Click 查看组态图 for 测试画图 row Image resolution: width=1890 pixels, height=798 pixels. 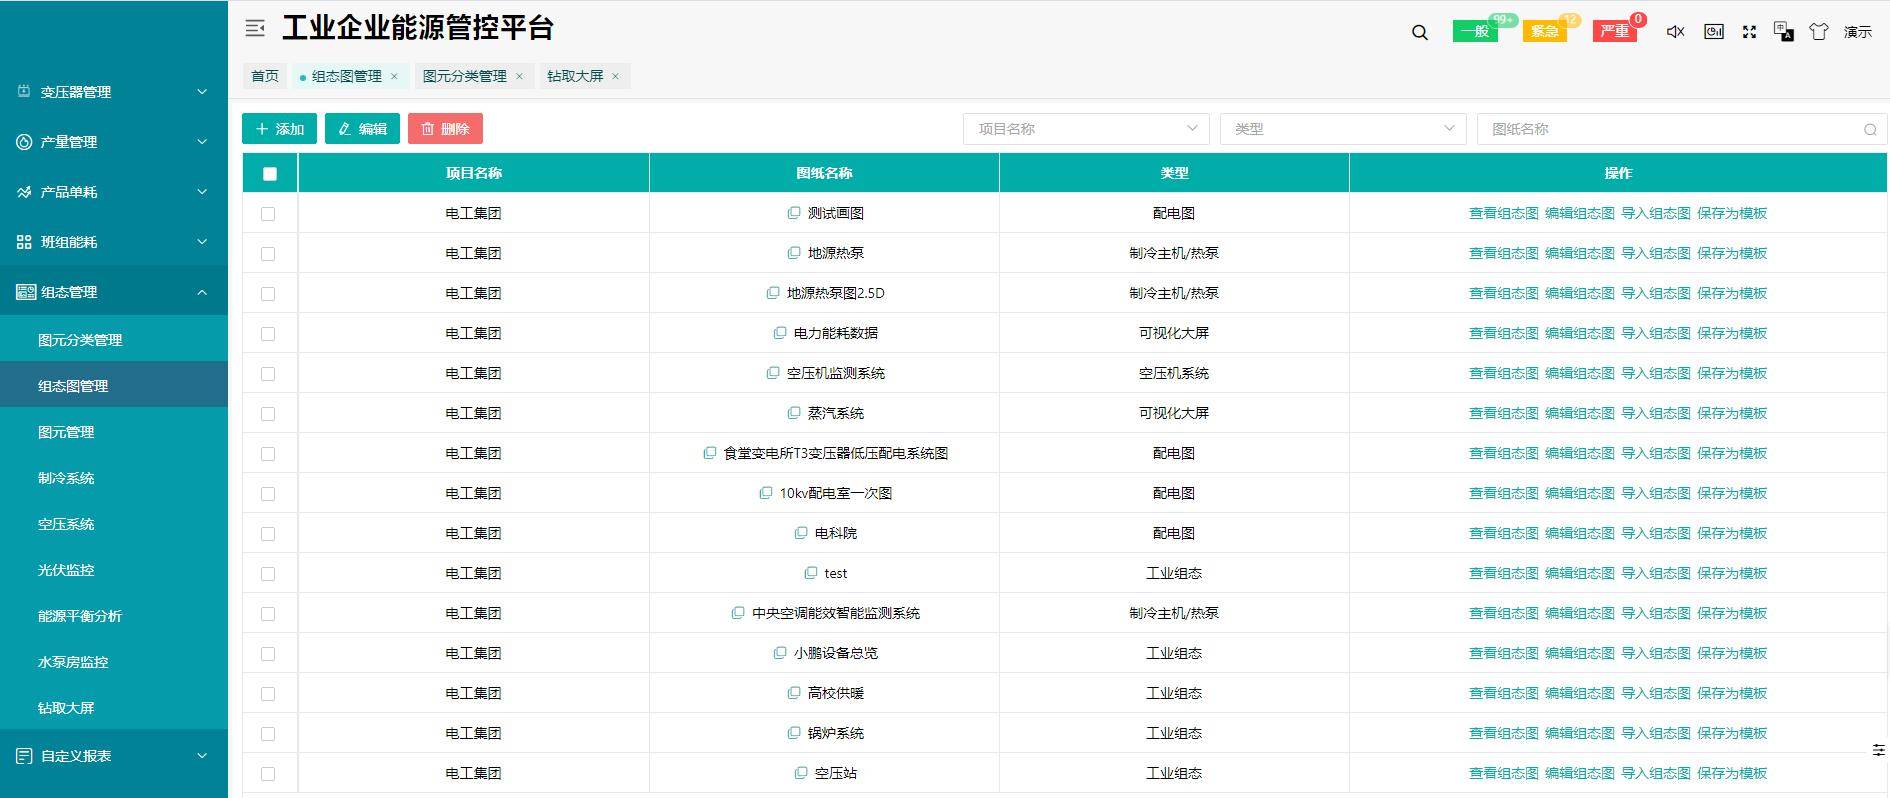point(1503,213)
